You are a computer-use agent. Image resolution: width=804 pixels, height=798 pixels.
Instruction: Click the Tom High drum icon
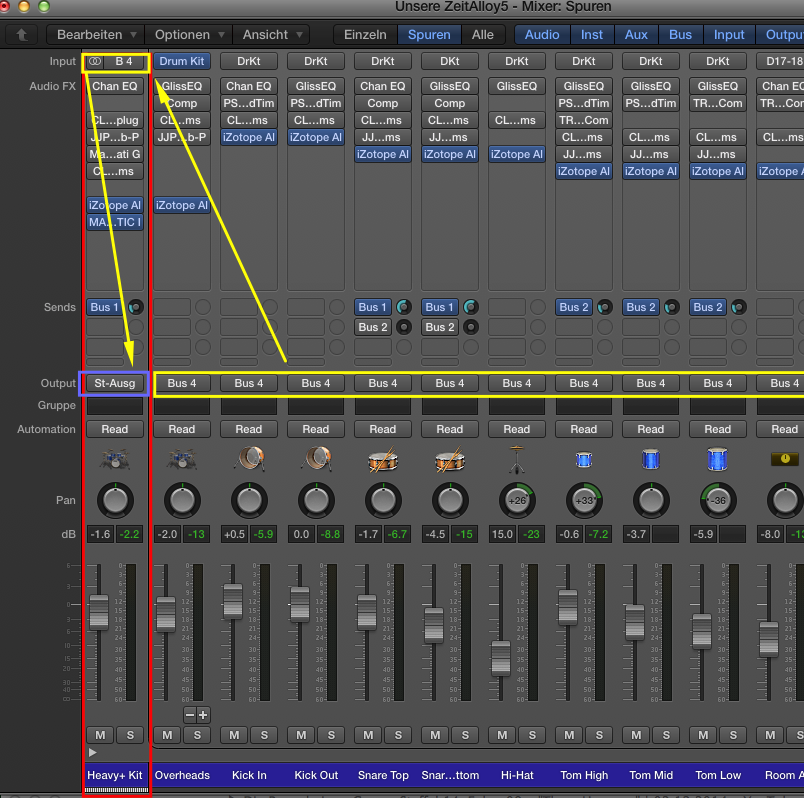pyautogui.click(x=584, y=460)
